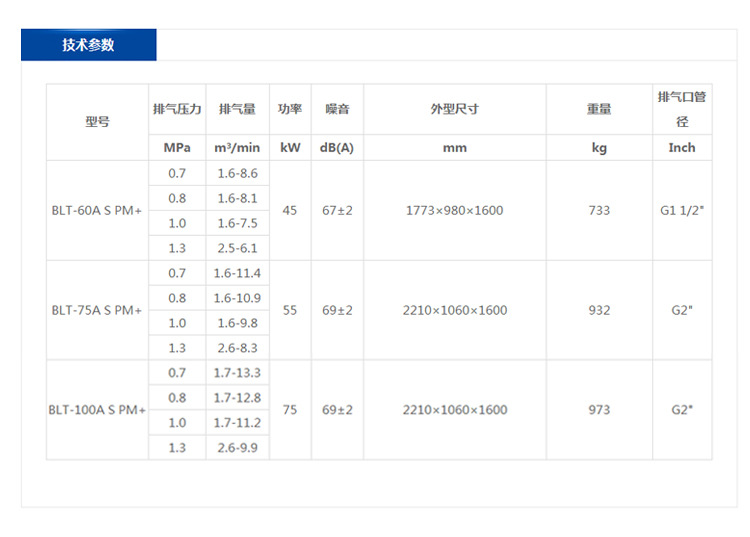Click the 55 kW power value

point(289,310)
